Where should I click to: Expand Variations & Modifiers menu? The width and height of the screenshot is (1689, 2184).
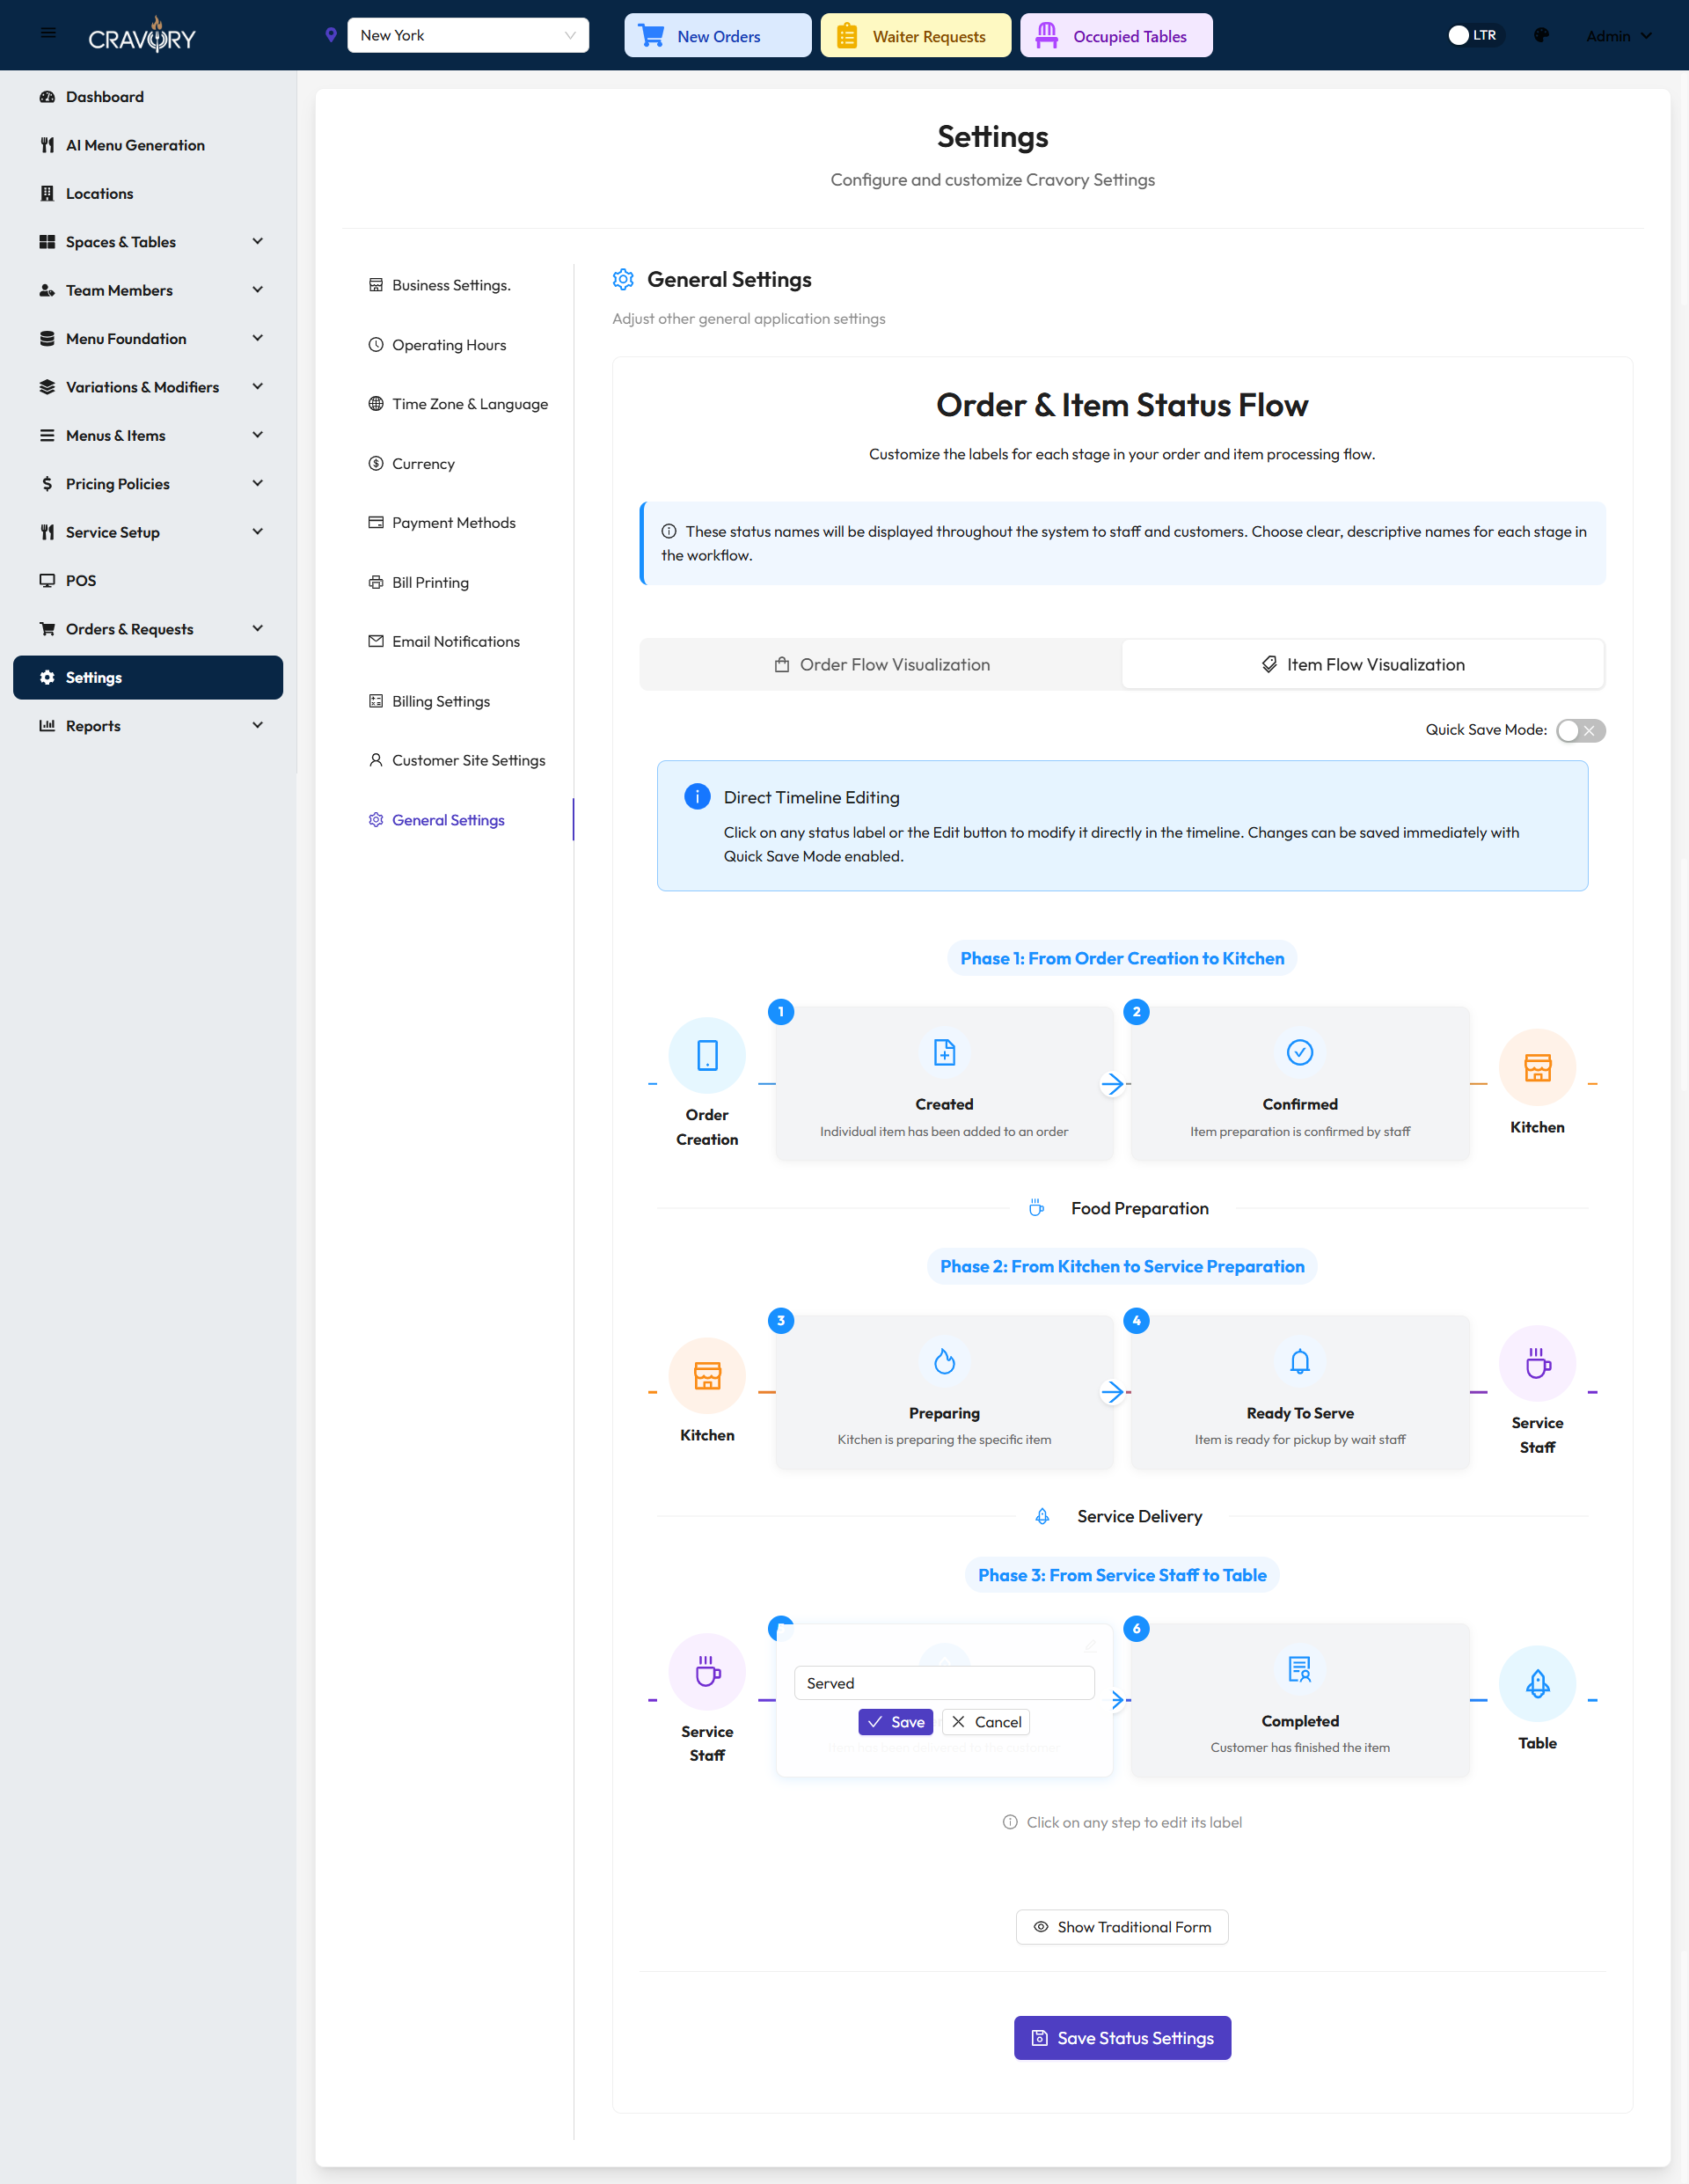click(x=148, y=387)
